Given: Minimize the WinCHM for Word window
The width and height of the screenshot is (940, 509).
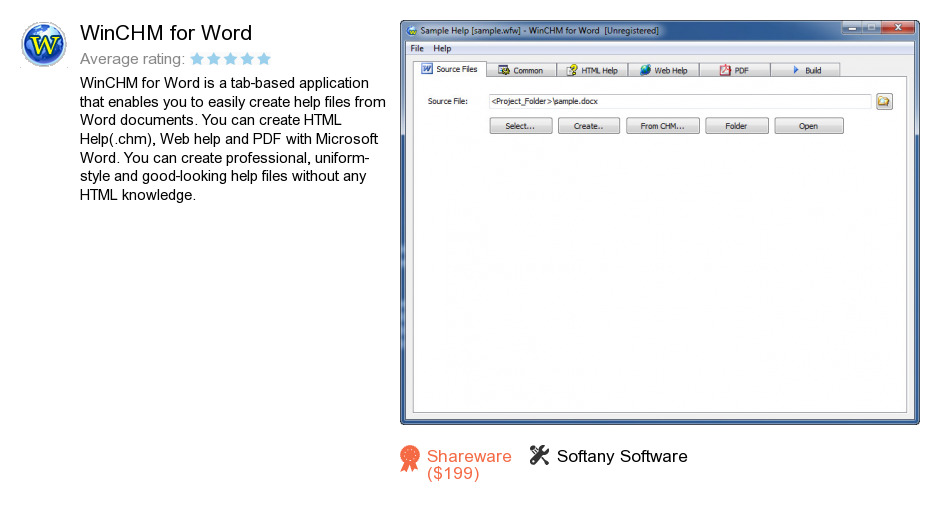Looking at the screenshot, I should [852, 27].
